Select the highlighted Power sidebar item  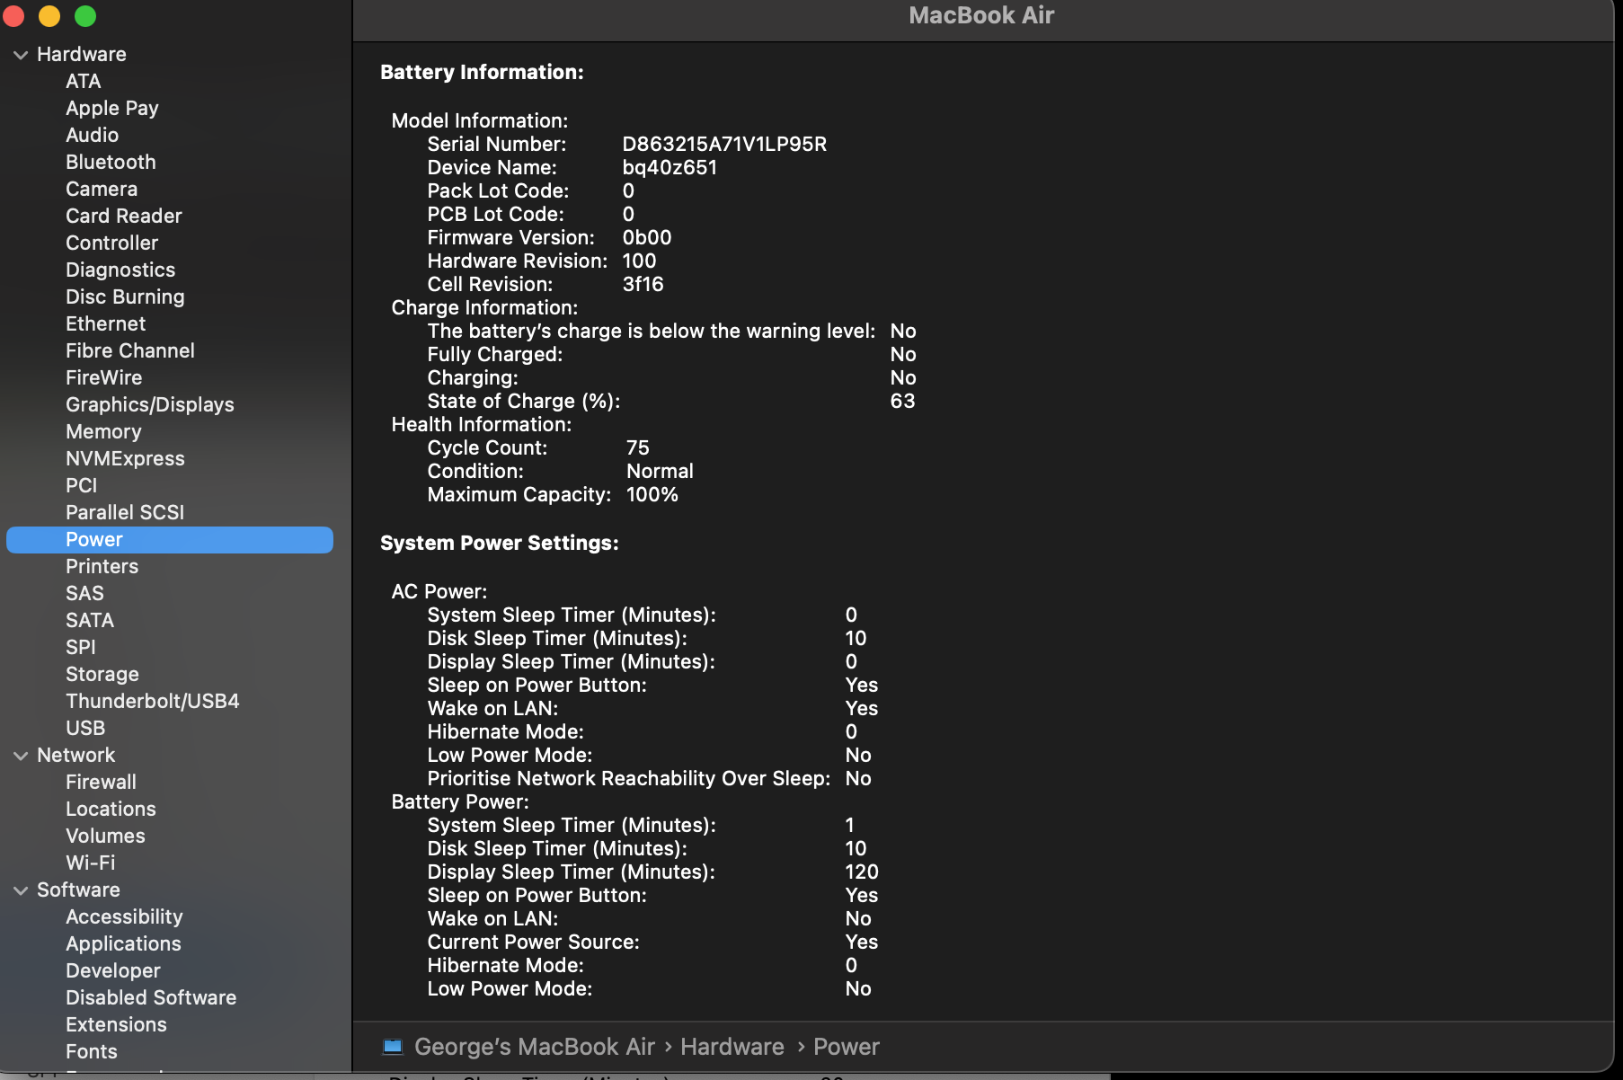(x=169, y=540)
